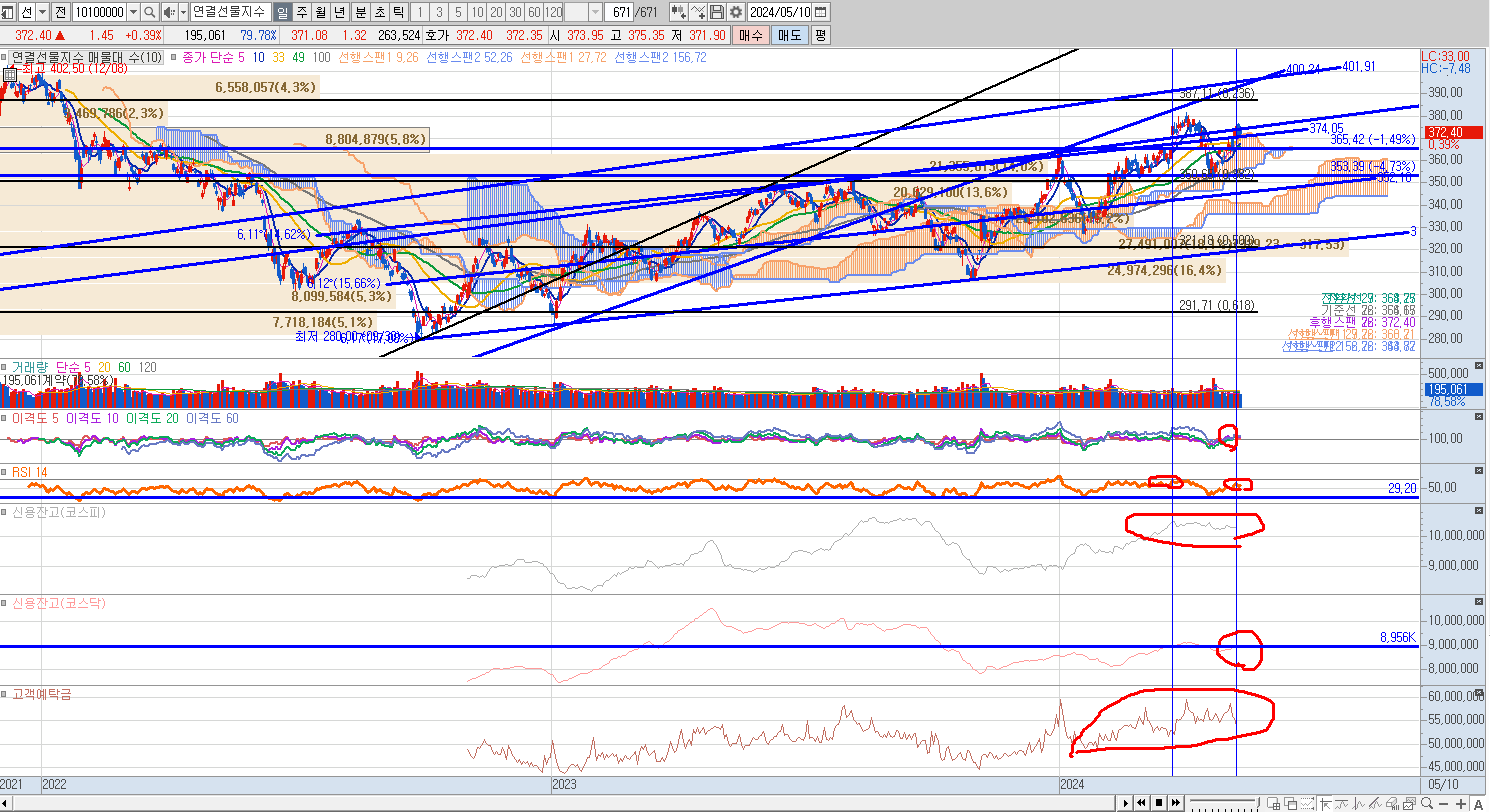Open calendar picker beside 2024/05/10 date

point(821,12)
